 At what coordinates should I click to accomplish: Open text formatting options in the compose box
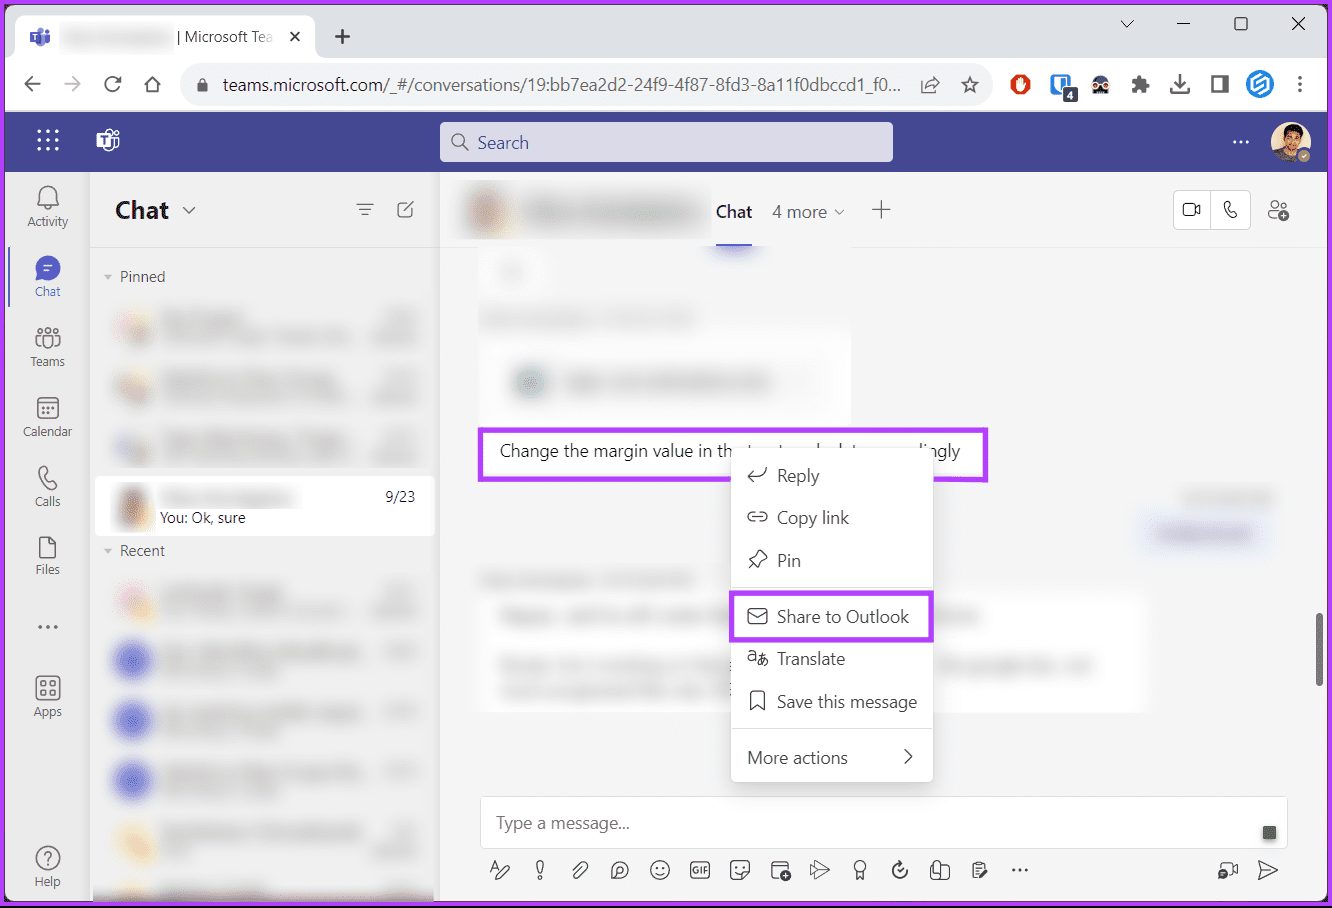500,870
